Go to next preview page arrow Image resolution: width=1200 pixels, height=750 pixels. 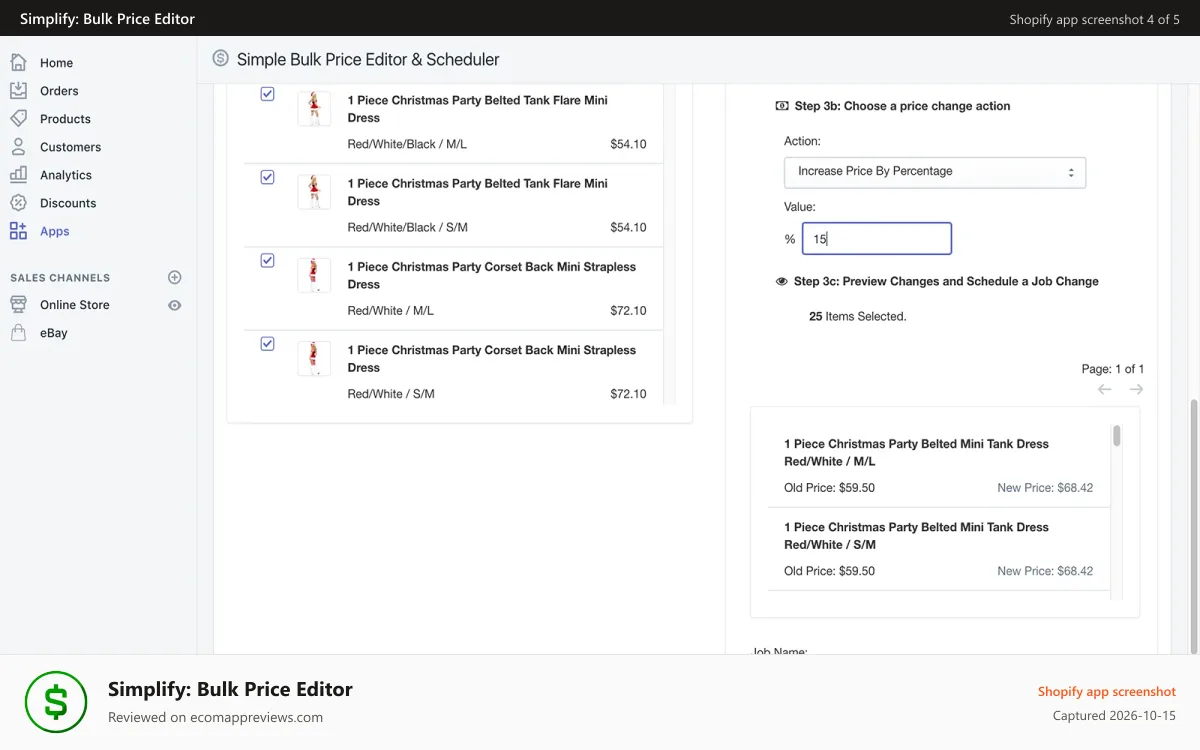1136,389
